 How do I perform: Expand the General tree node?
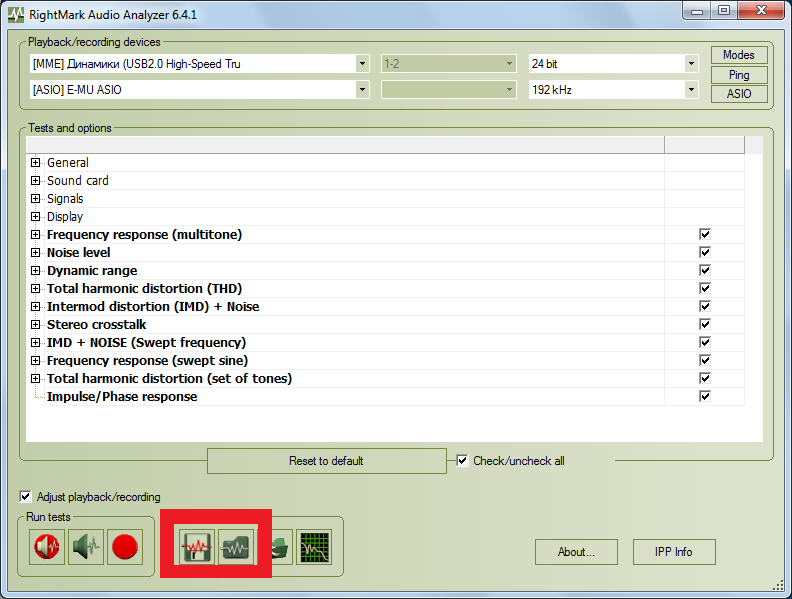pyautogui.click(x=35, y=162)
